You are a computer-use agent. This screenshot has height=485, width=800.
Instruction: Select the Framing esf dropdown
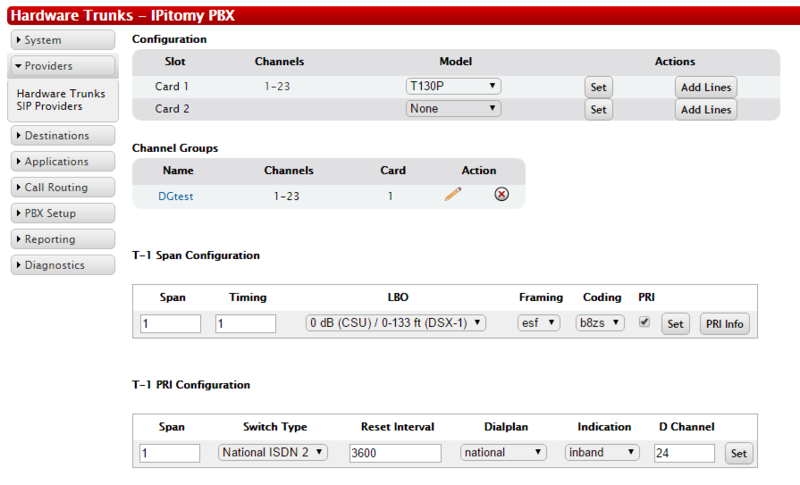coord(539,323)
